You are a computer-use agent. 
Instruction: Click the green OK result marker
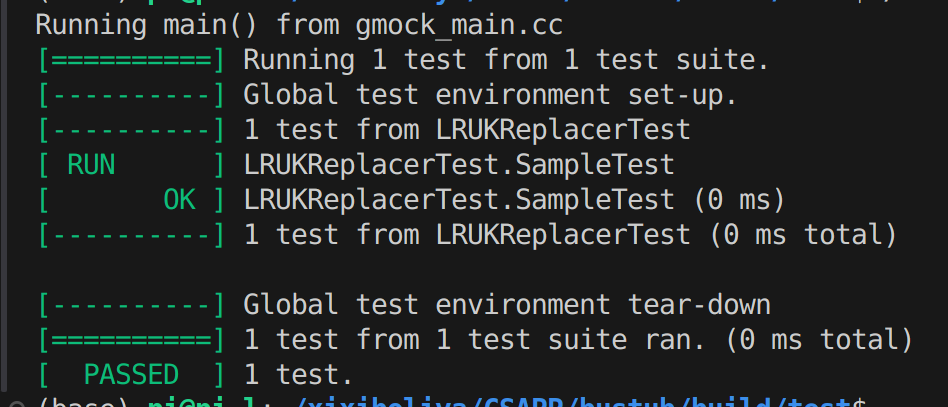(x=180, y=200)
